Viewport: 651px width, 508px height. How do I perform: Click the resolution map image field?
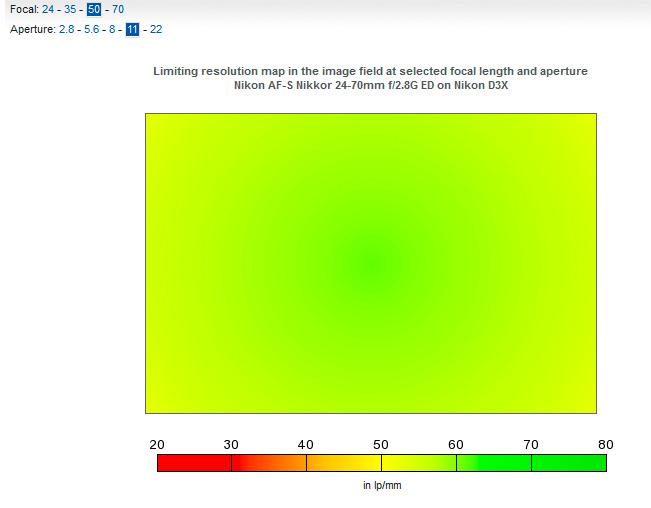click(371, 263)
